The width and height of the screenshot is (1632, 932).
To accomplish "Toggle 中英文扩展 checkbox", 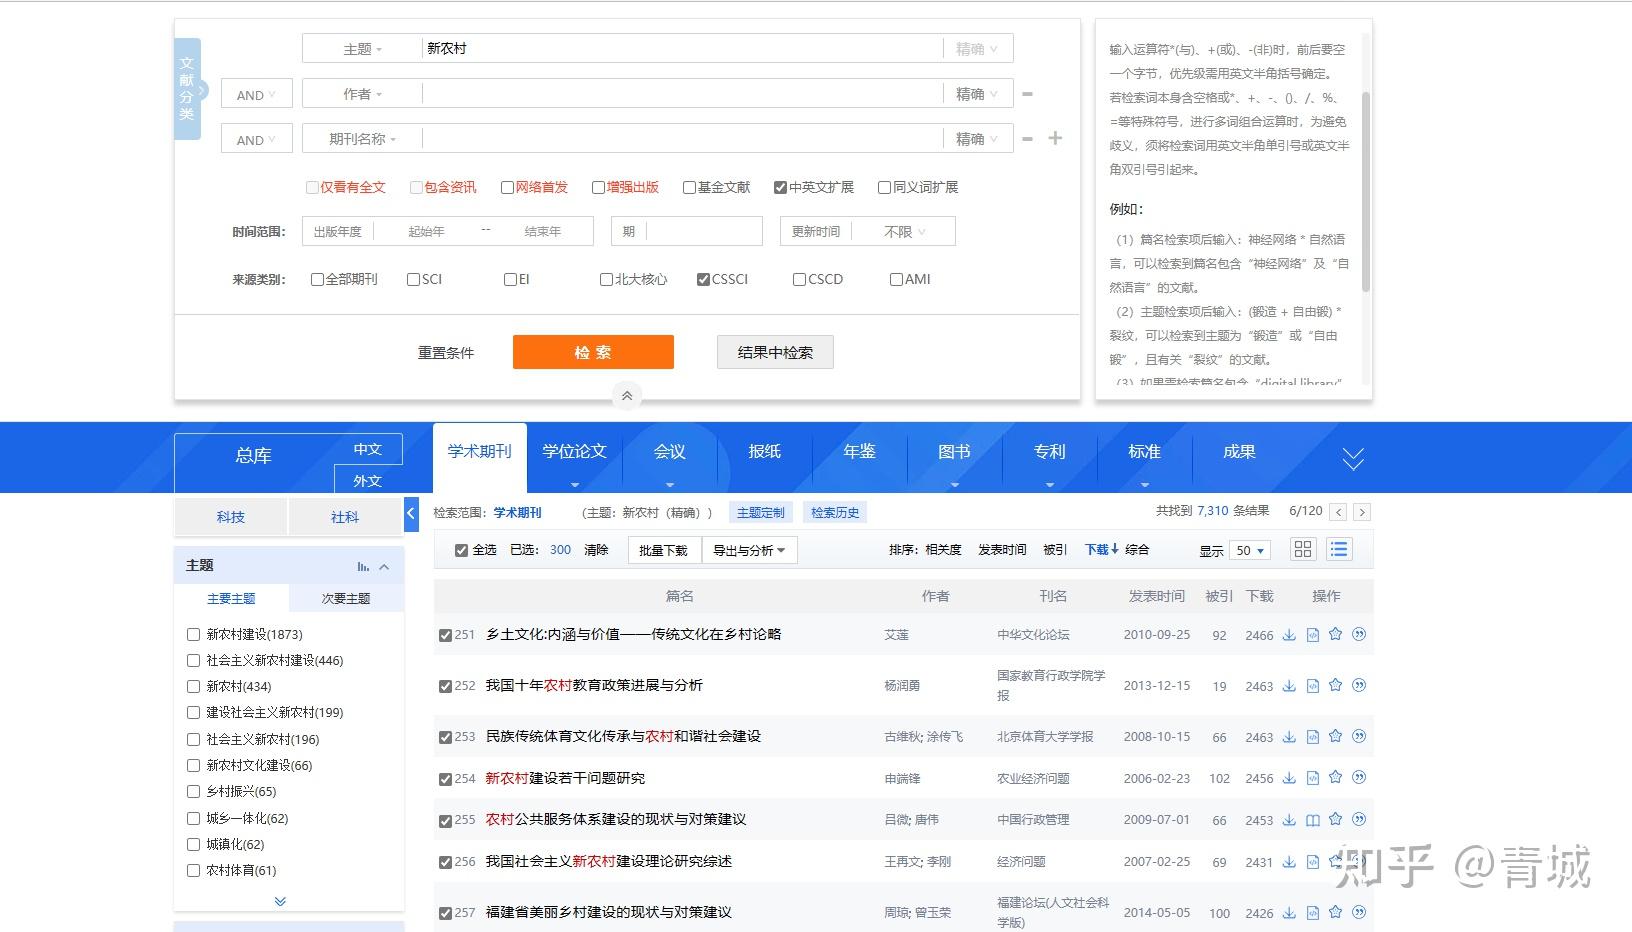I will tap(780, 187).
